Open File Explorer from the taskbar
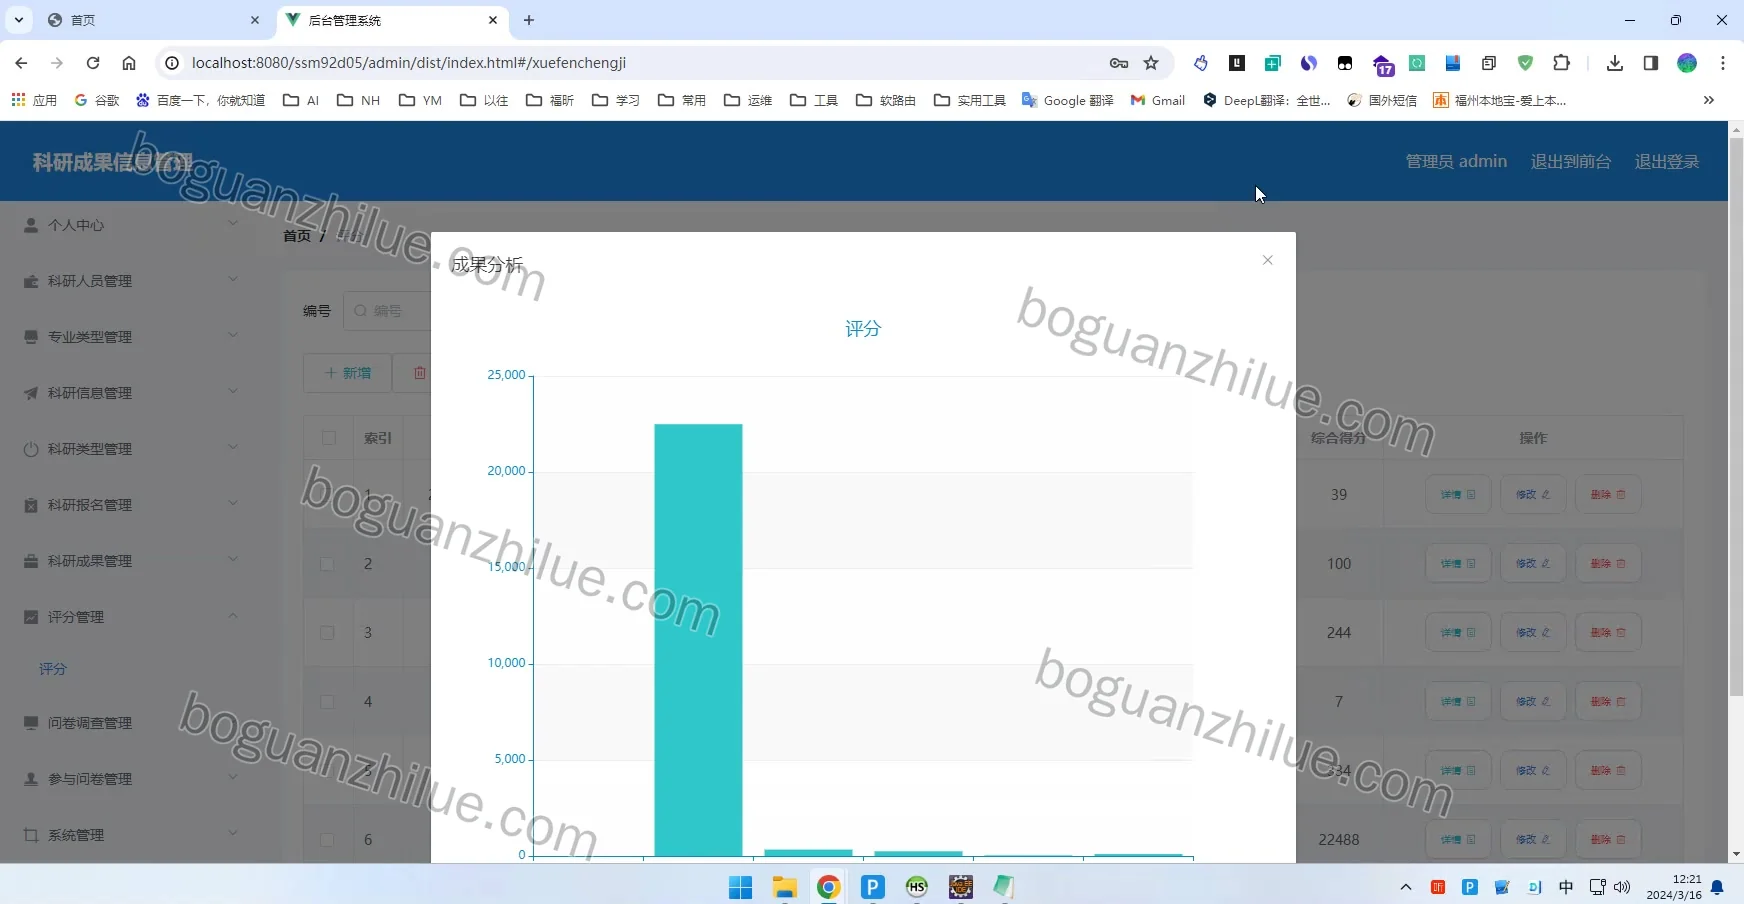The height and width of the screenshot is (904, 1744). pos(784,887)
